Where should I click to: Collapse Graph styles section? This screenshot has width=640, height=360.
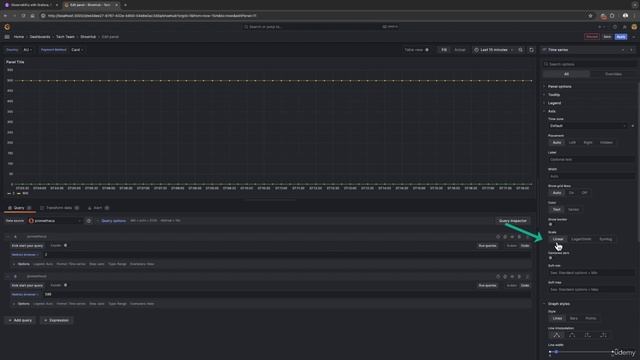558,304
